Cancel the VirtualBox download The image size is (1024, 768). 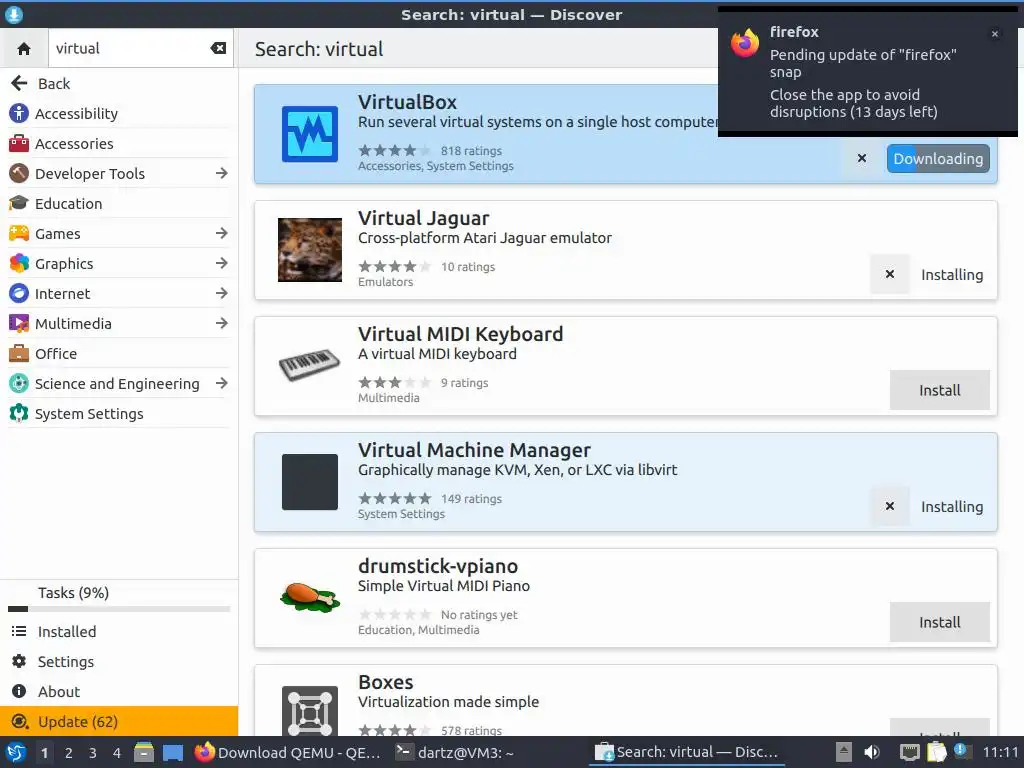[x=862, y=159]
